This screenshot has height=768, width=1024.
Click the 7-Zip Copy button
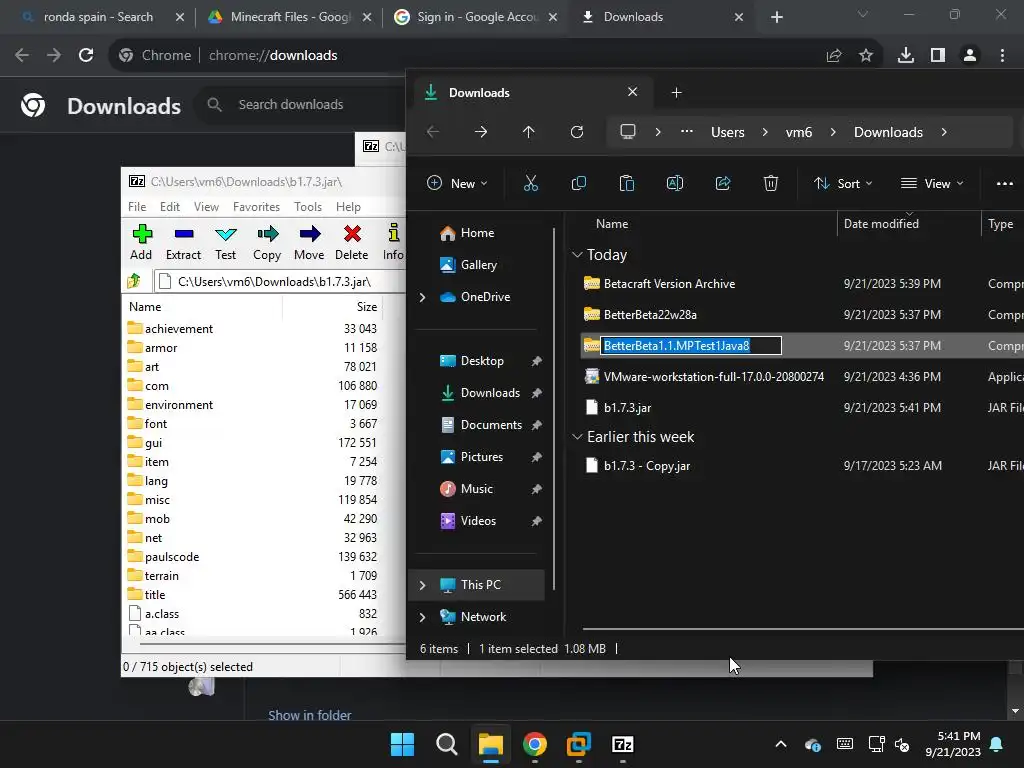(267, 242)
